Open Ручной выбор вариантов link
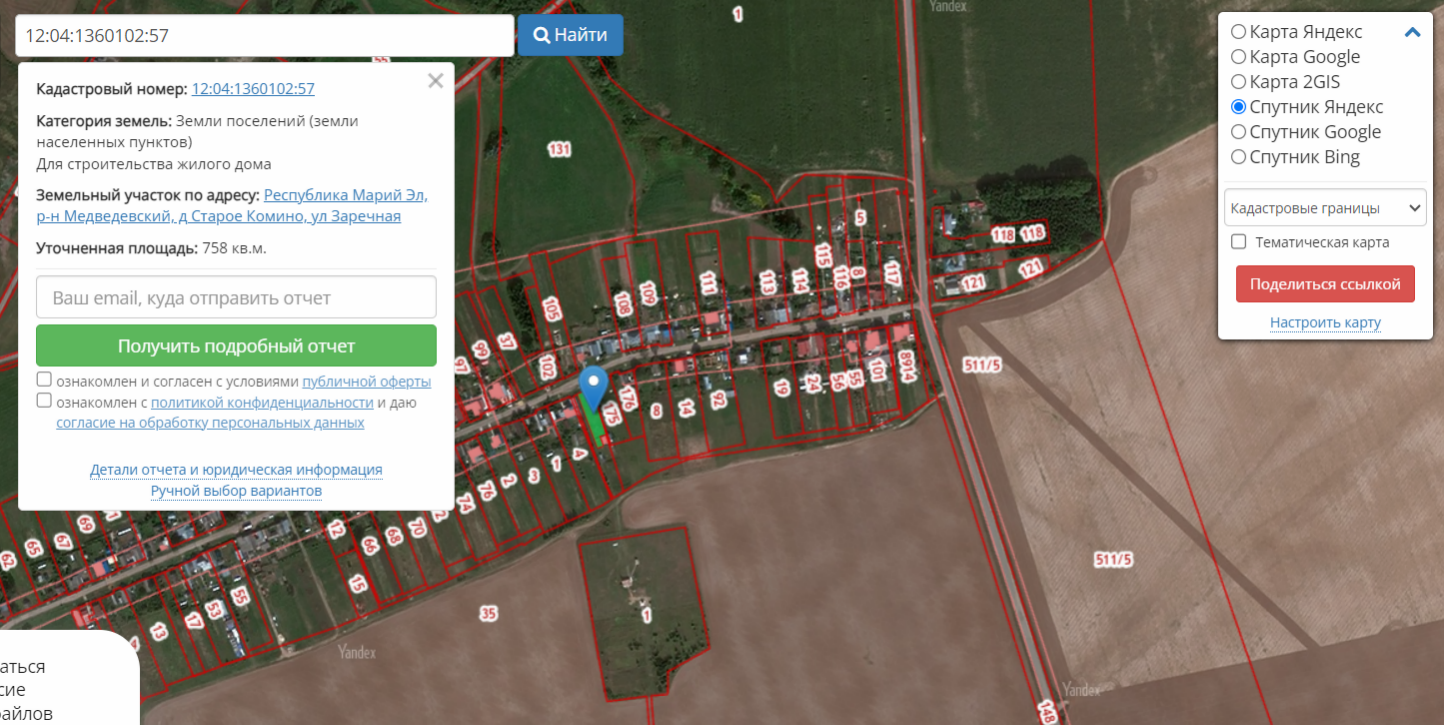Viewport: 1444px width, 725px height. point(236,491)
